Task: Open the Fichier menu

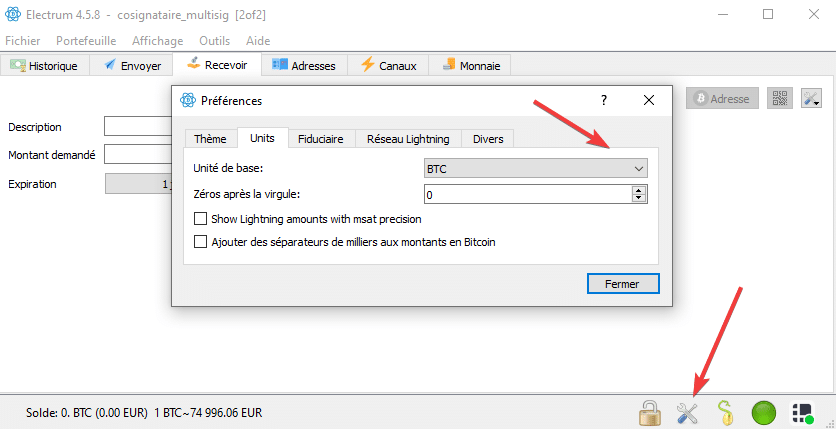Action: pyautogui.click(x=22, y=41)
